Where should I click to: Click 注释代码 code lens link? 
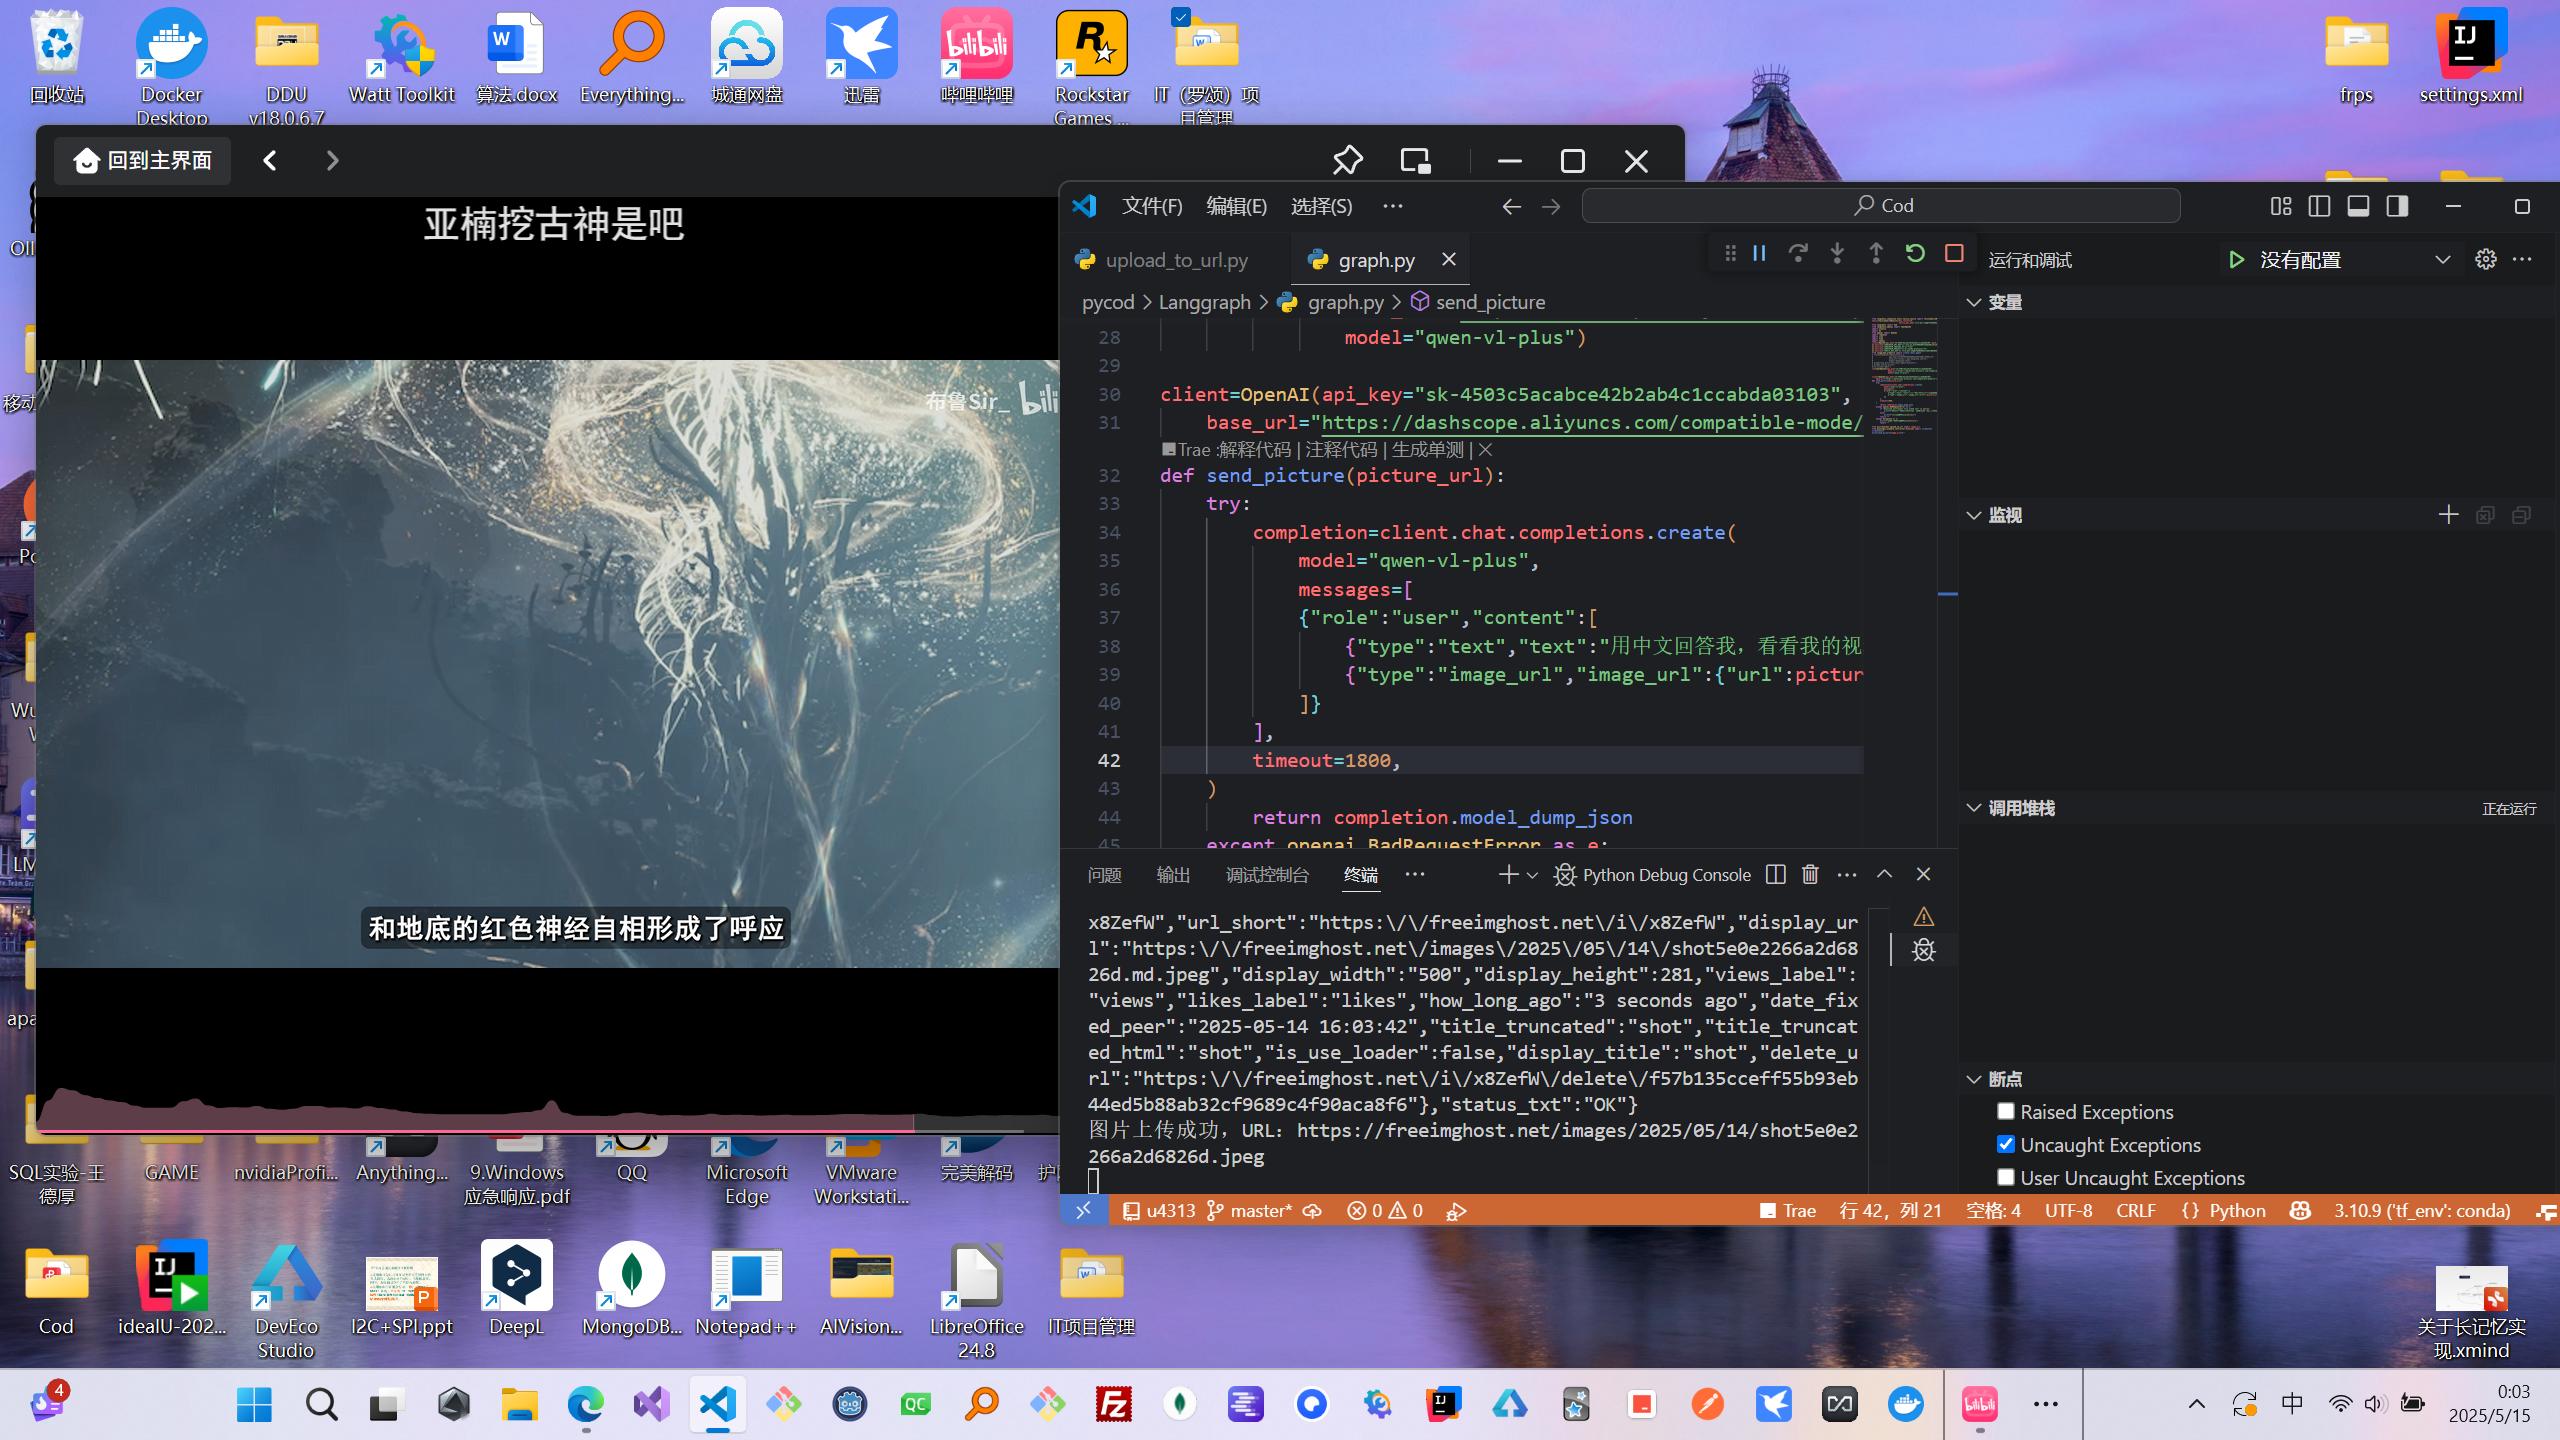tap(1341, 450)
